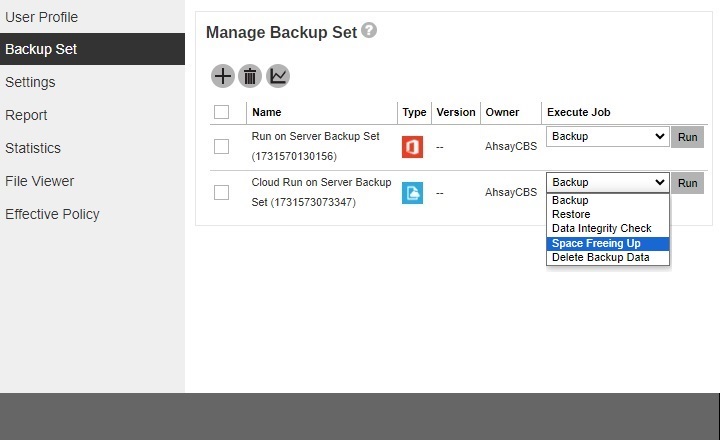The width and height of the screenshot is (720, 440).
Task: Choose Space Freeing Up from the list
Action: point(596,243)
